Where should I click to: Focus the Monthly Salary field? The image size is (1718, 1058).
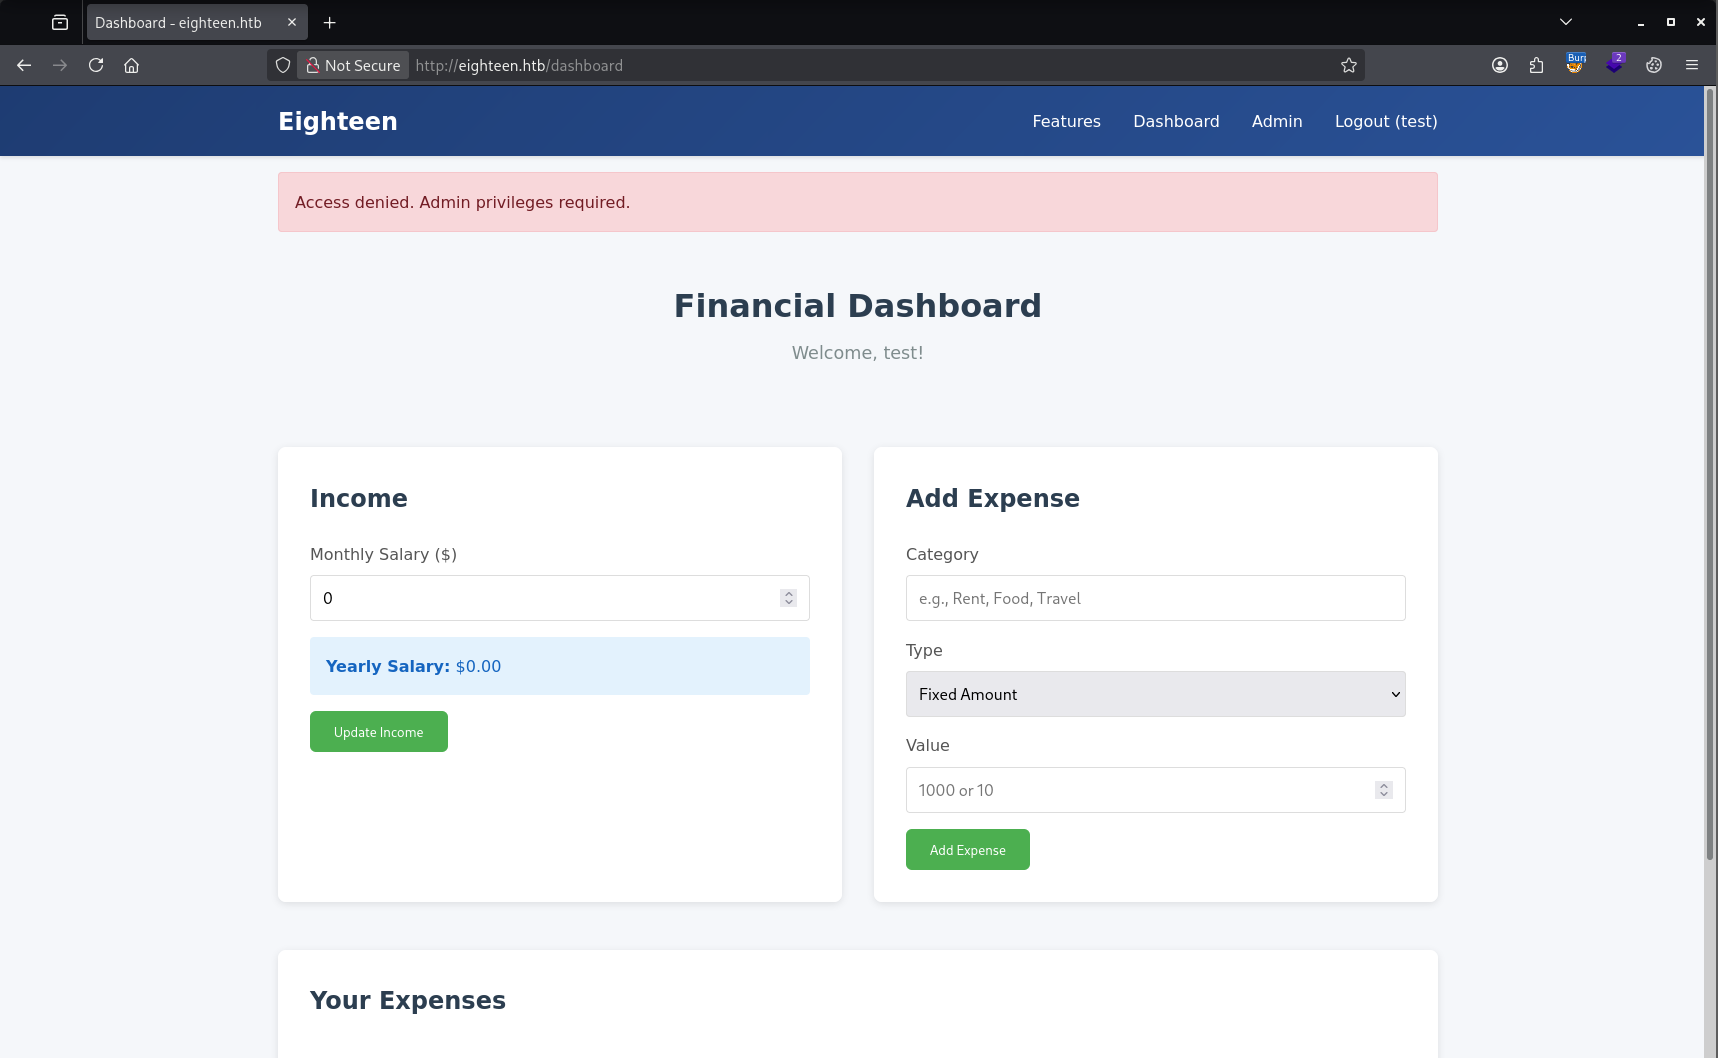560,598
